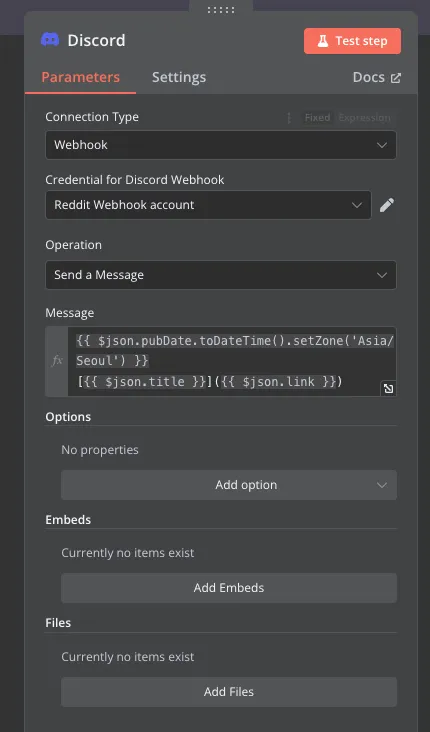The width and height of the screenshot is (430, 732).
Task: Open the Webhook connection type dropdown
Action: pos(221,145)
